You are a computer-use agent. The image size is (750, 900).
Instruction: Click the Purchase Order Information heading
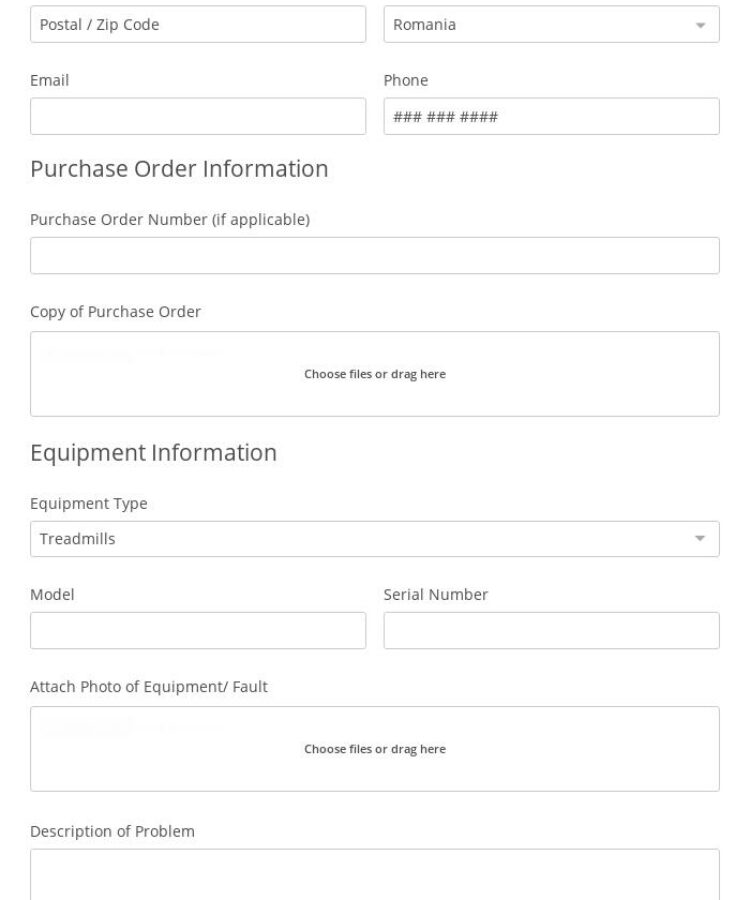(x=180, y=168)
